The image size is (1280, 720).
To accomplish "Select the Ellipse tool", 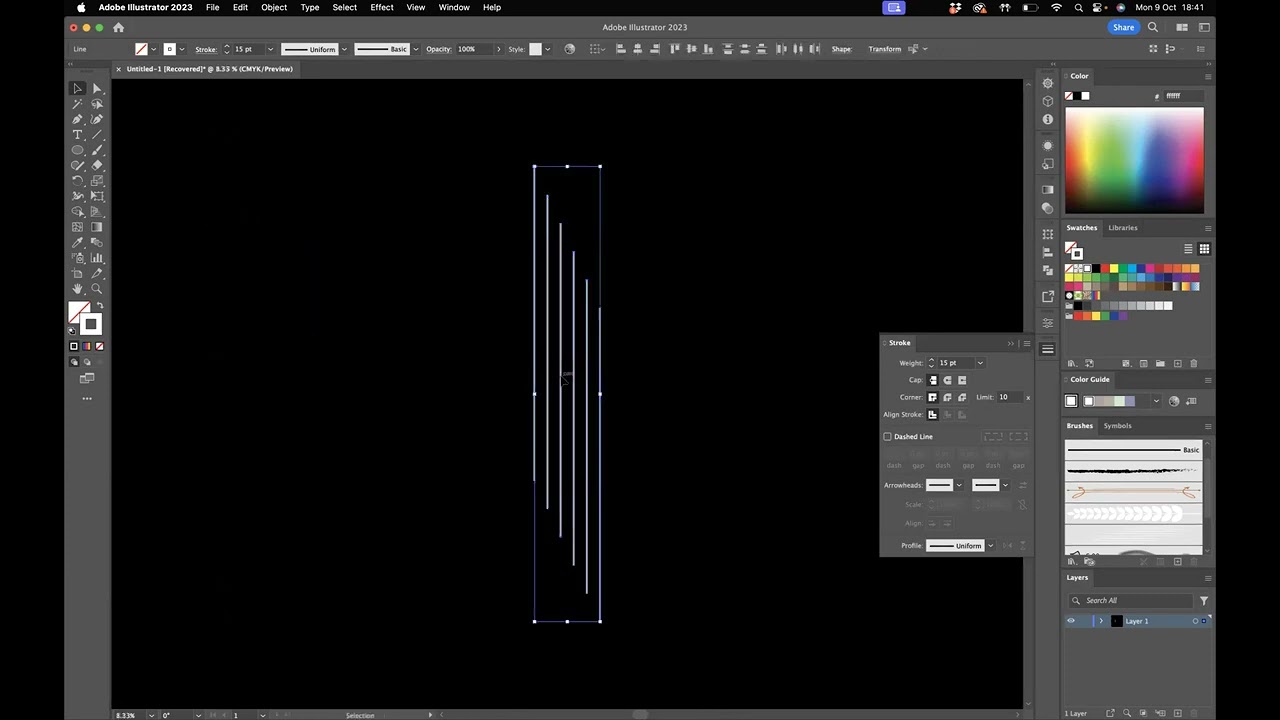I will click(77, 150).
